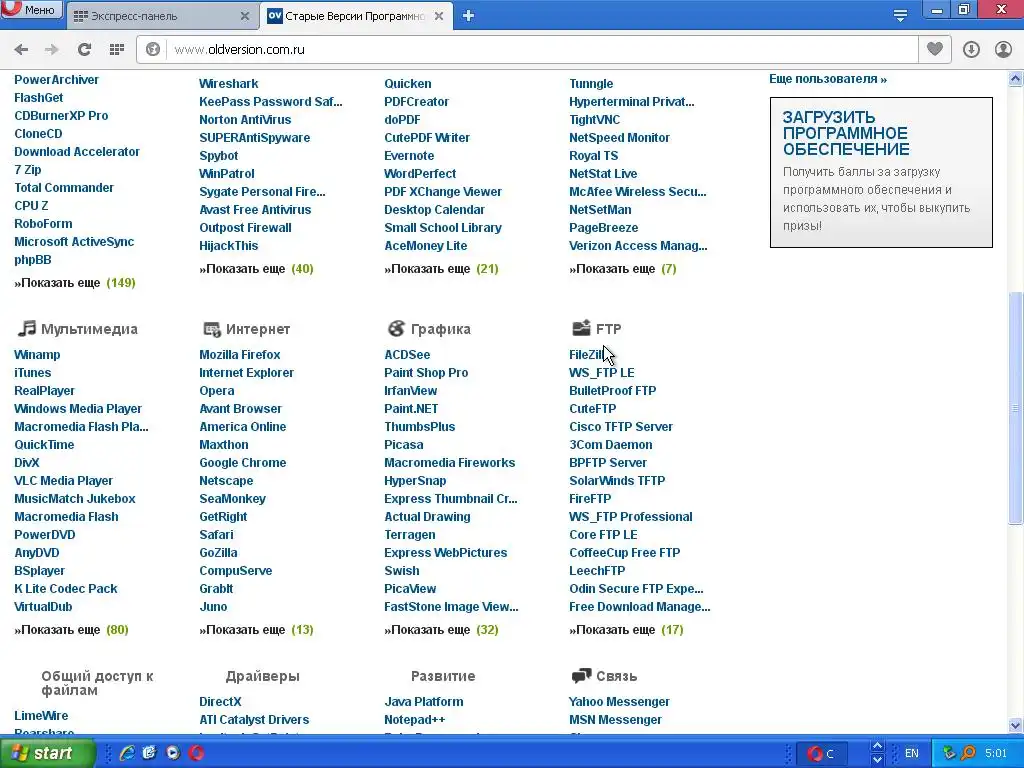Open the Google Chrome link
This screenshot has height=768, width=1024.
(x=242, y=463)
